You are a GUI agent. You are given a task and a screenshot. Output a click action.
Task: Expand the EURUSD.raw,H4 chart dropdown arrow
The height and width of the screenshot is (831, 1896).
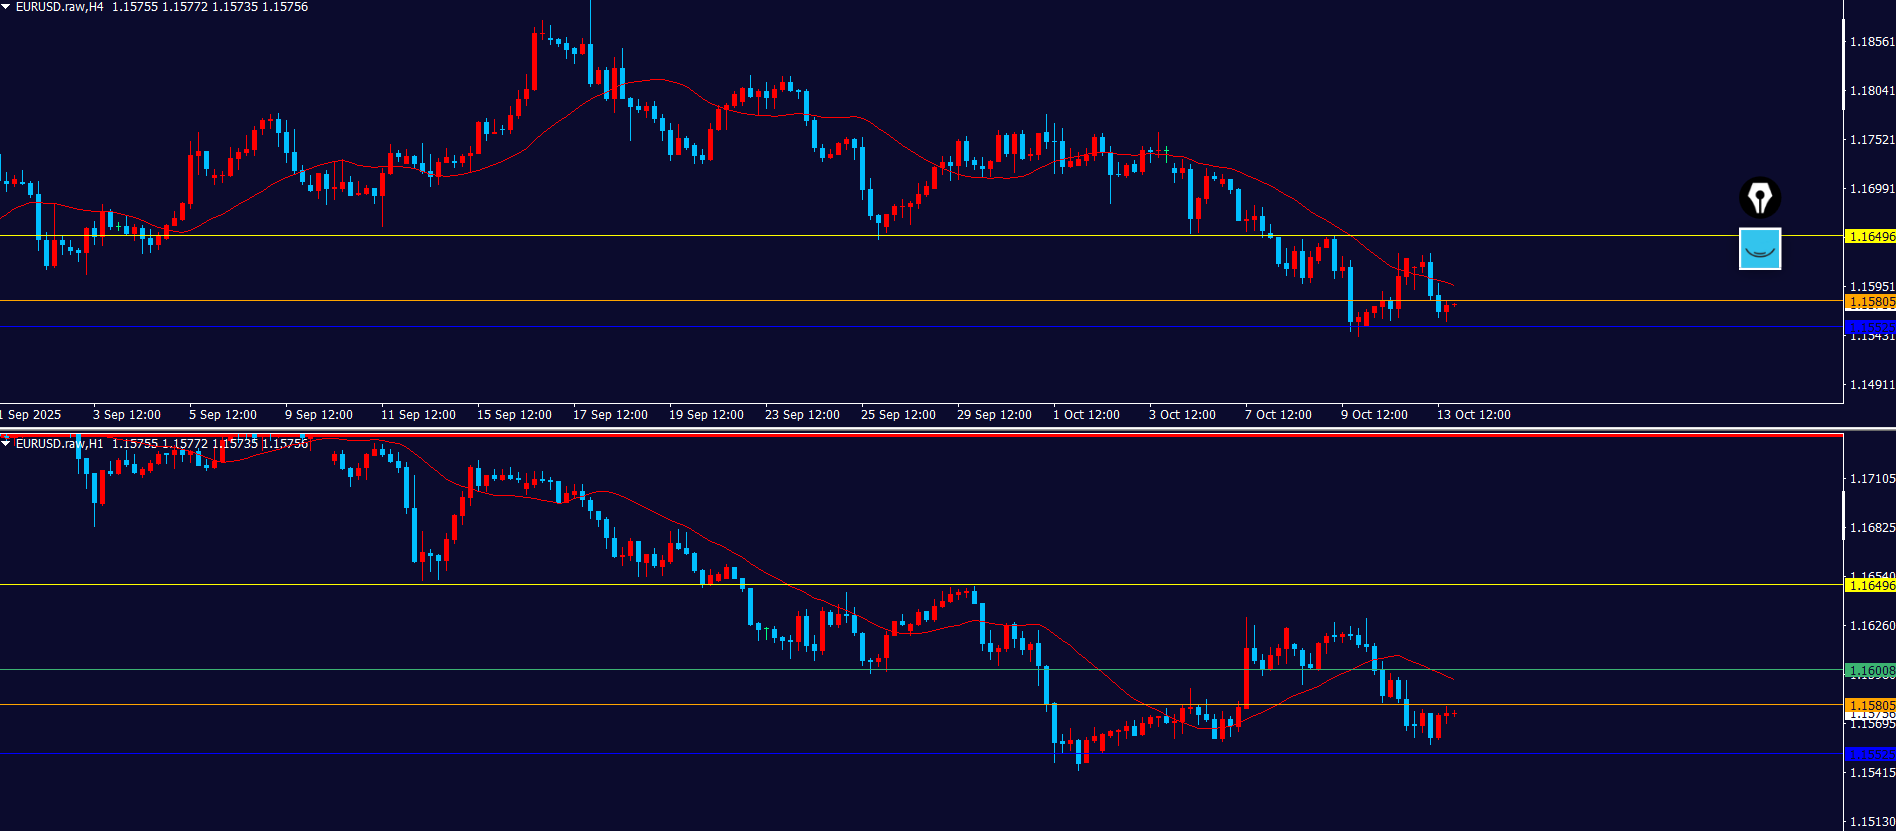[6, 7]
